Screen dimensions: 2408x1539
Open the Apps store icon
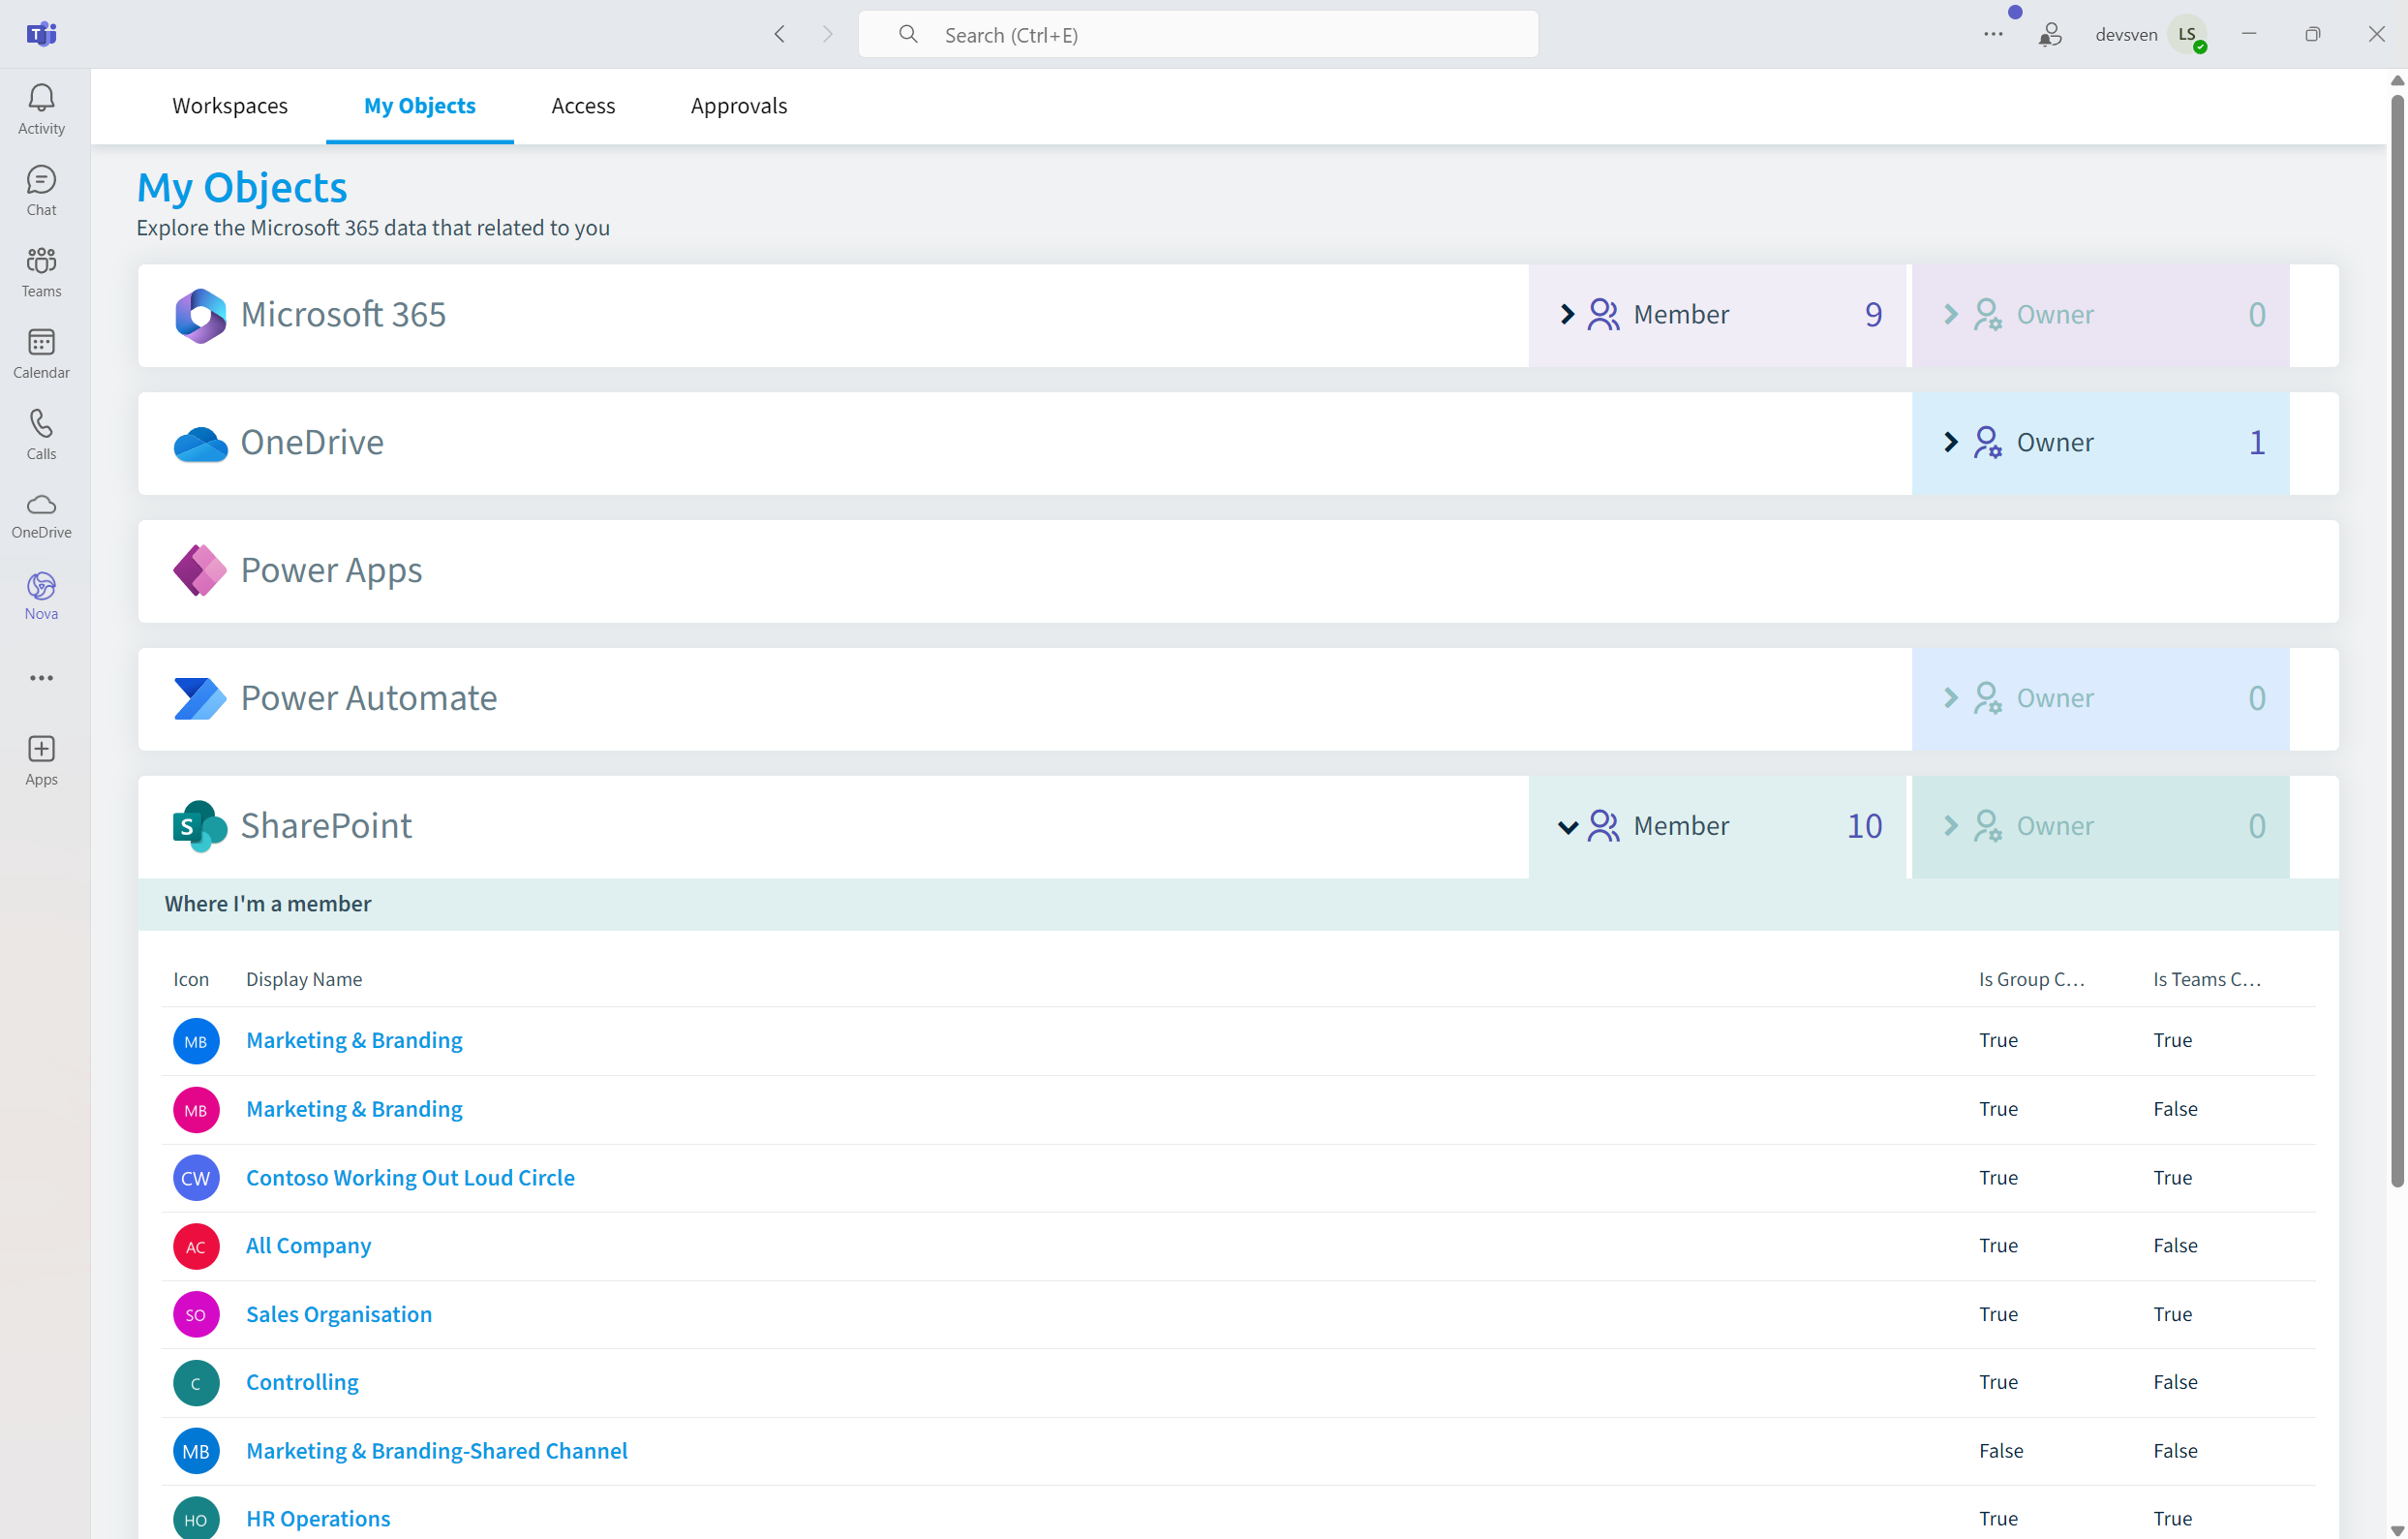point(41,760)
